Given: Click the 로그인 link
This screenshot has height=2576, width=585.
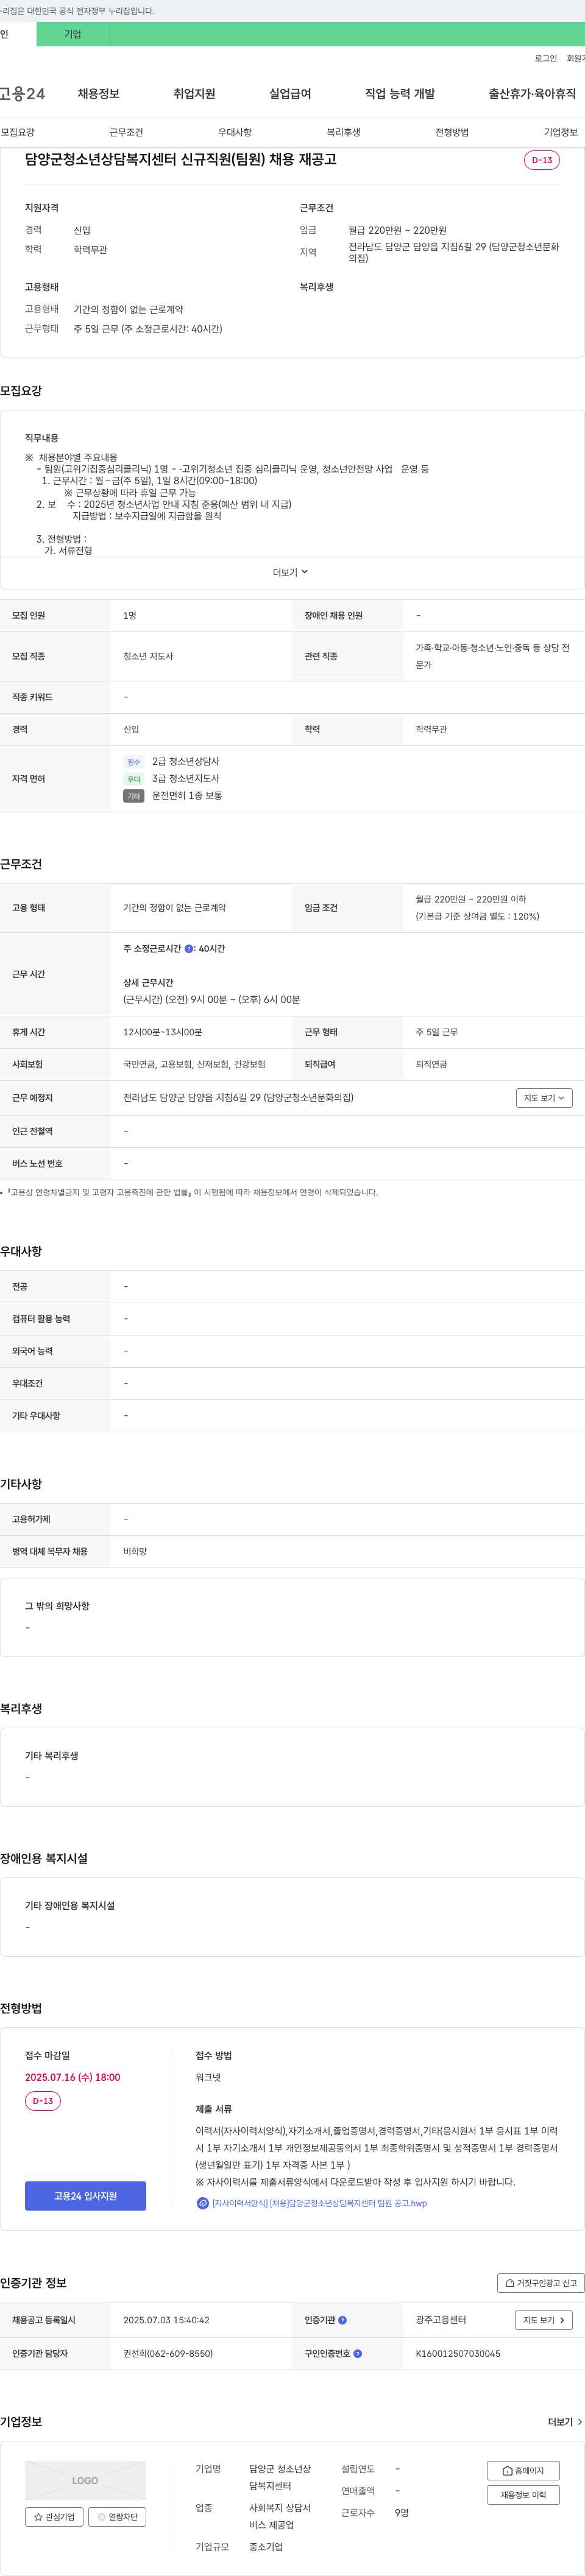Looking at the screenshot, I should 545,59.
